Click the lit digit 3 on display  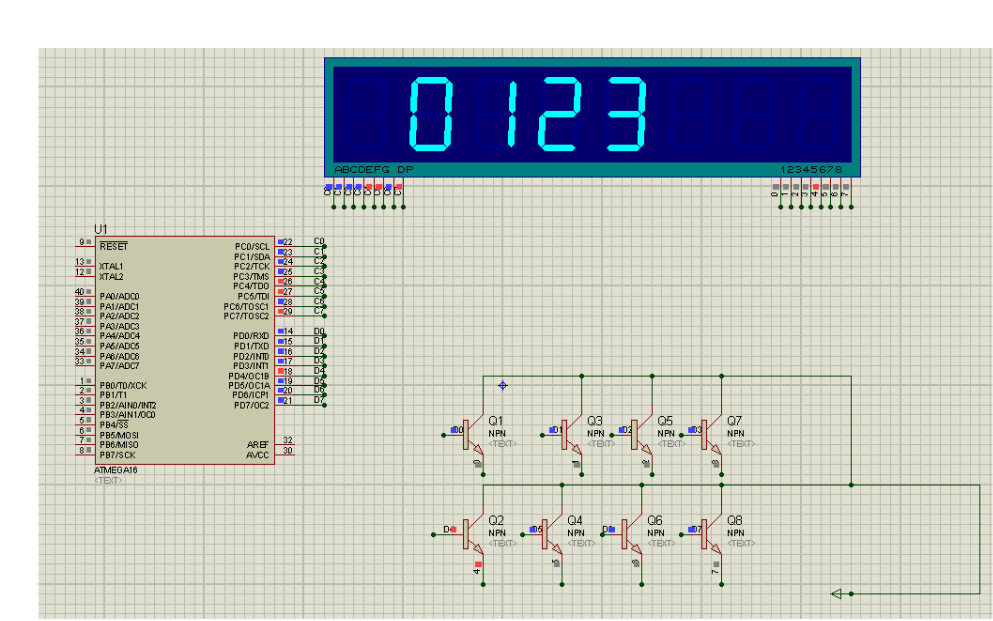click(626, 113)
